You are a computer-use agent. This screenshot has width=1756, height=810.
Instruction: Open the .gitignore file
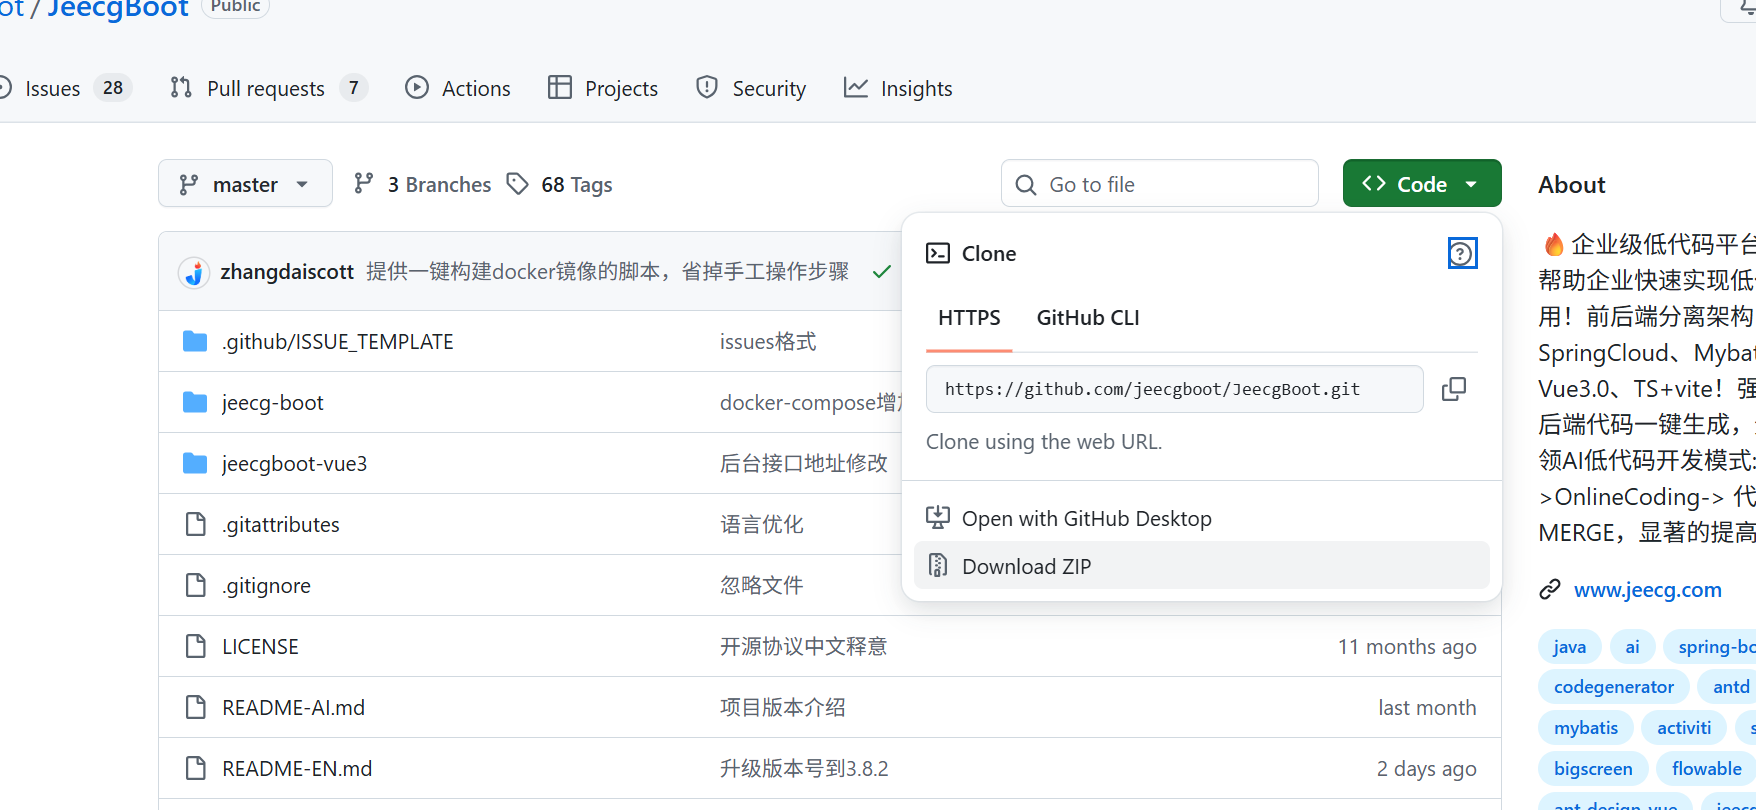pyautogui.click(x=267, y=586)
